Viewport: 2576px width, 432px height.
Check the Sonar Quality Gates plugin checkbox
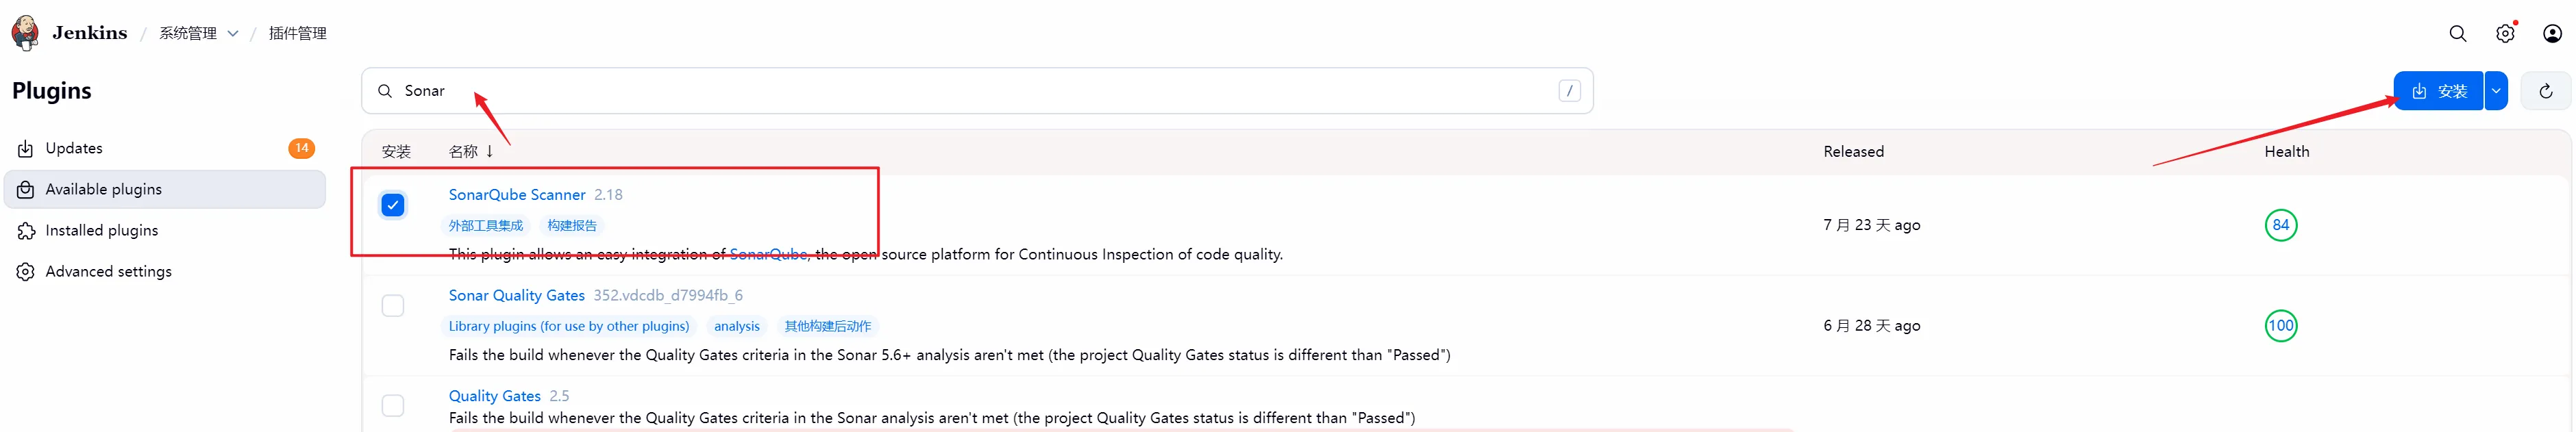coord(393,305)
